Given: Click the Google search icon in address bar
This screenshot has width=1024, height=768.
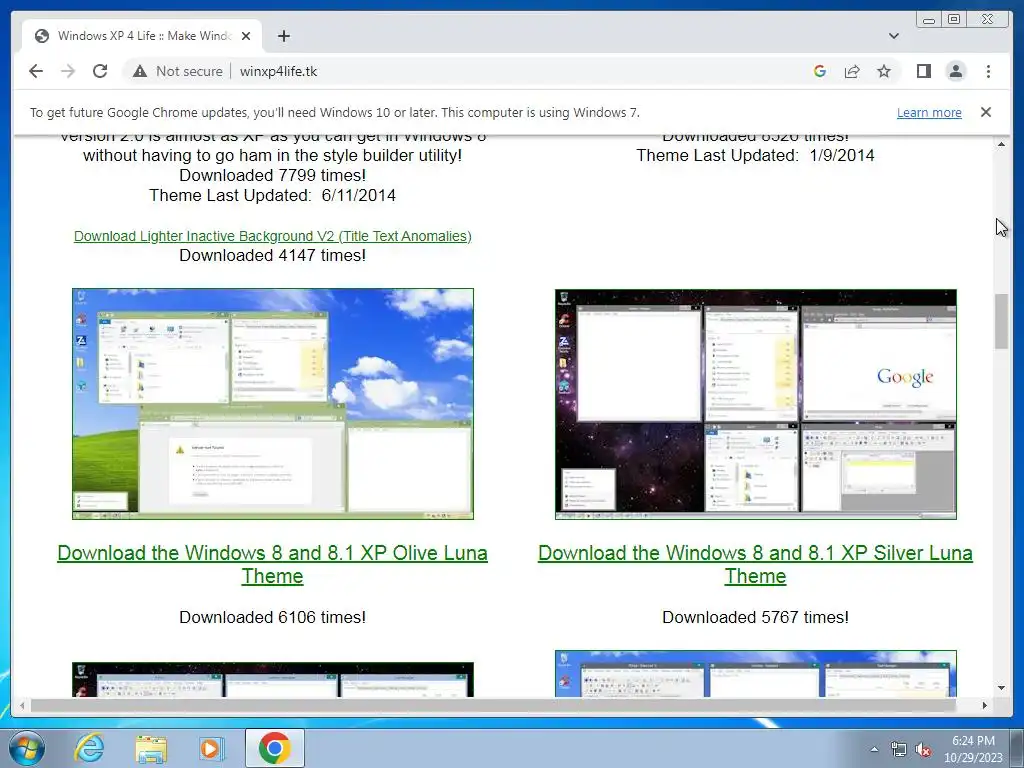Looking at the screenshot, I should [x=820, y=71].
